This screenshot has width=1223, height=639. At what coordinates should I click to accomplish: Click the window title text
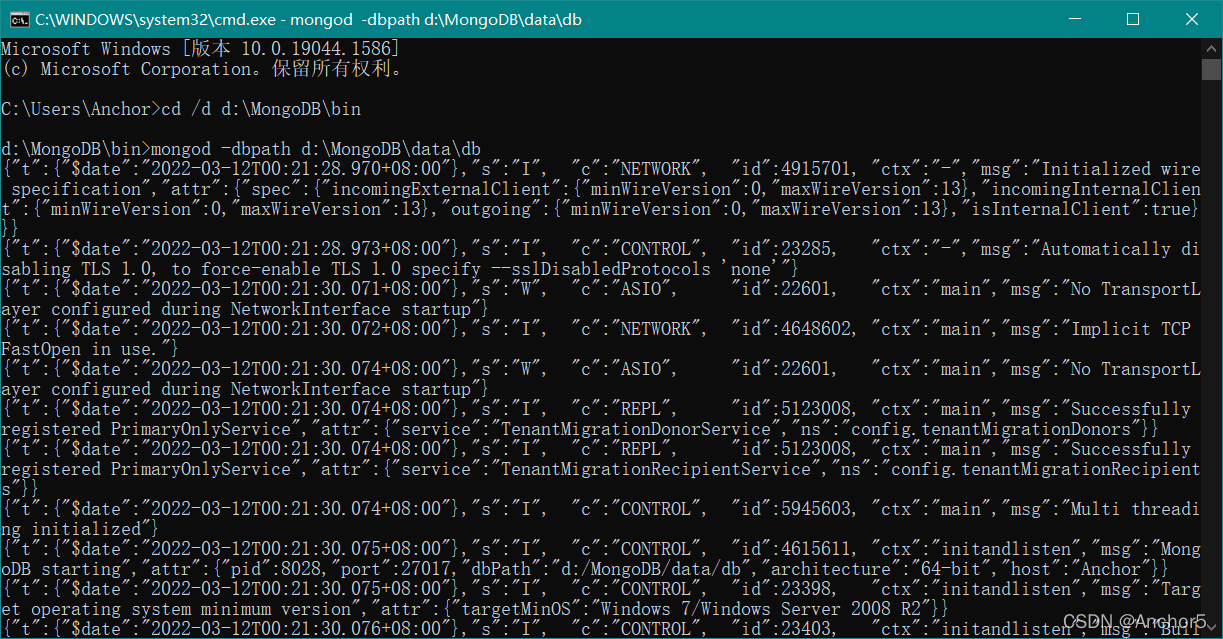[308, 19]
